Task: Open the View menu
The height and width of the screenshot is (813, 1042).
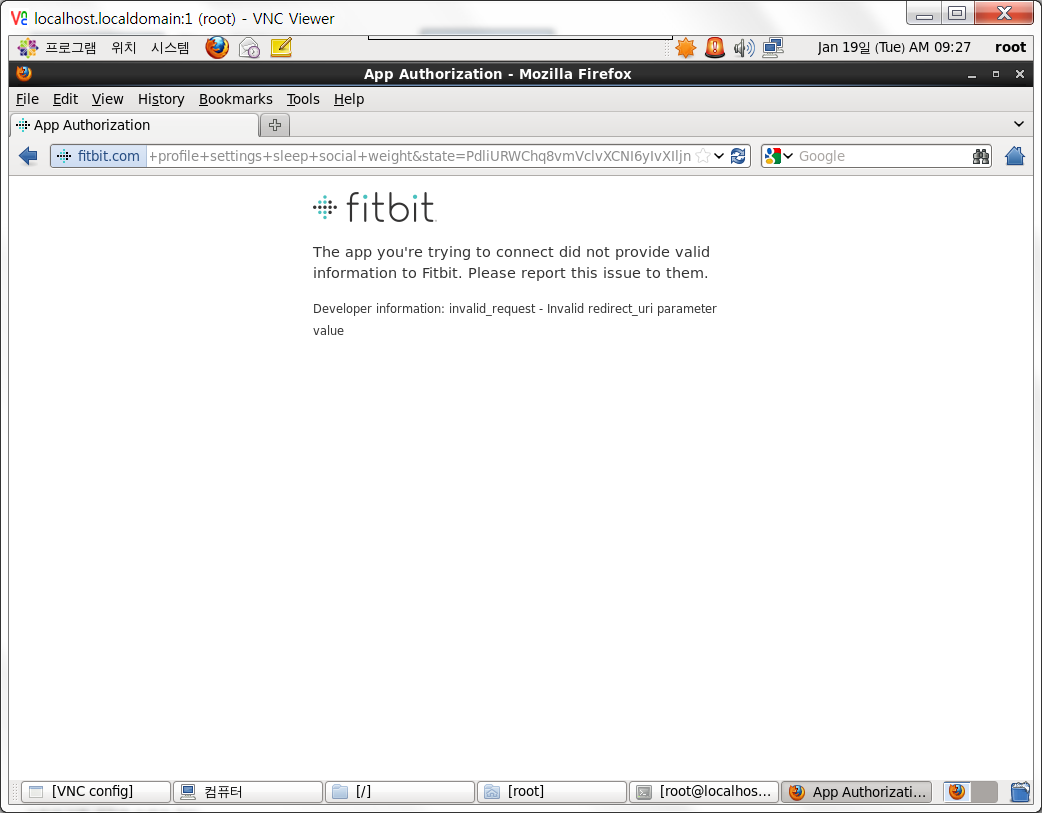Action: coord(108,99)
